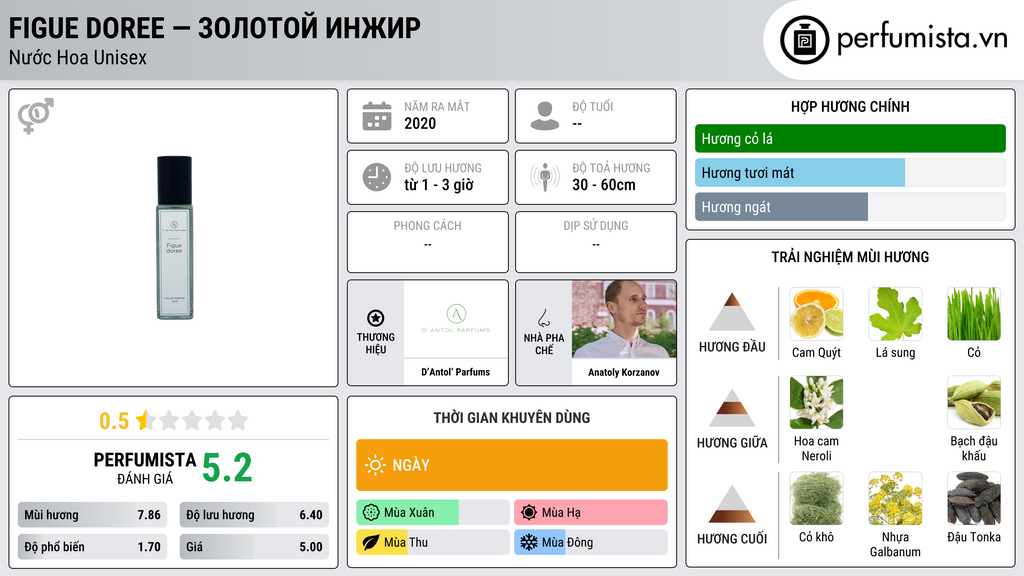Select the Nhựa Galbanum note image
1024x576 pixels.
click(895, 499)
